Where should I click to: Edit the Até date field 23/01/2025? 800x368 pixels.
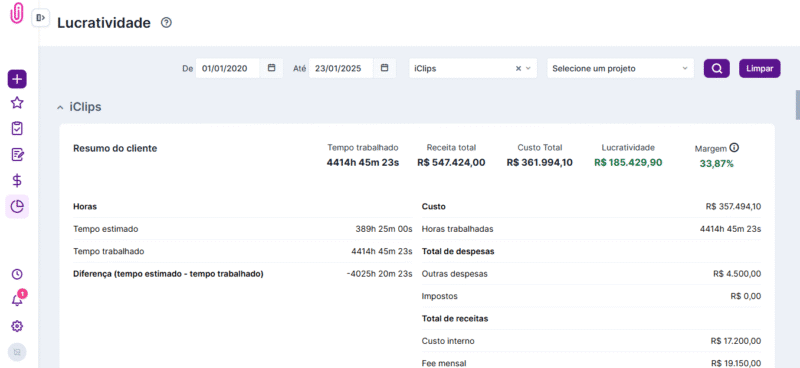(x=341, y=68)
